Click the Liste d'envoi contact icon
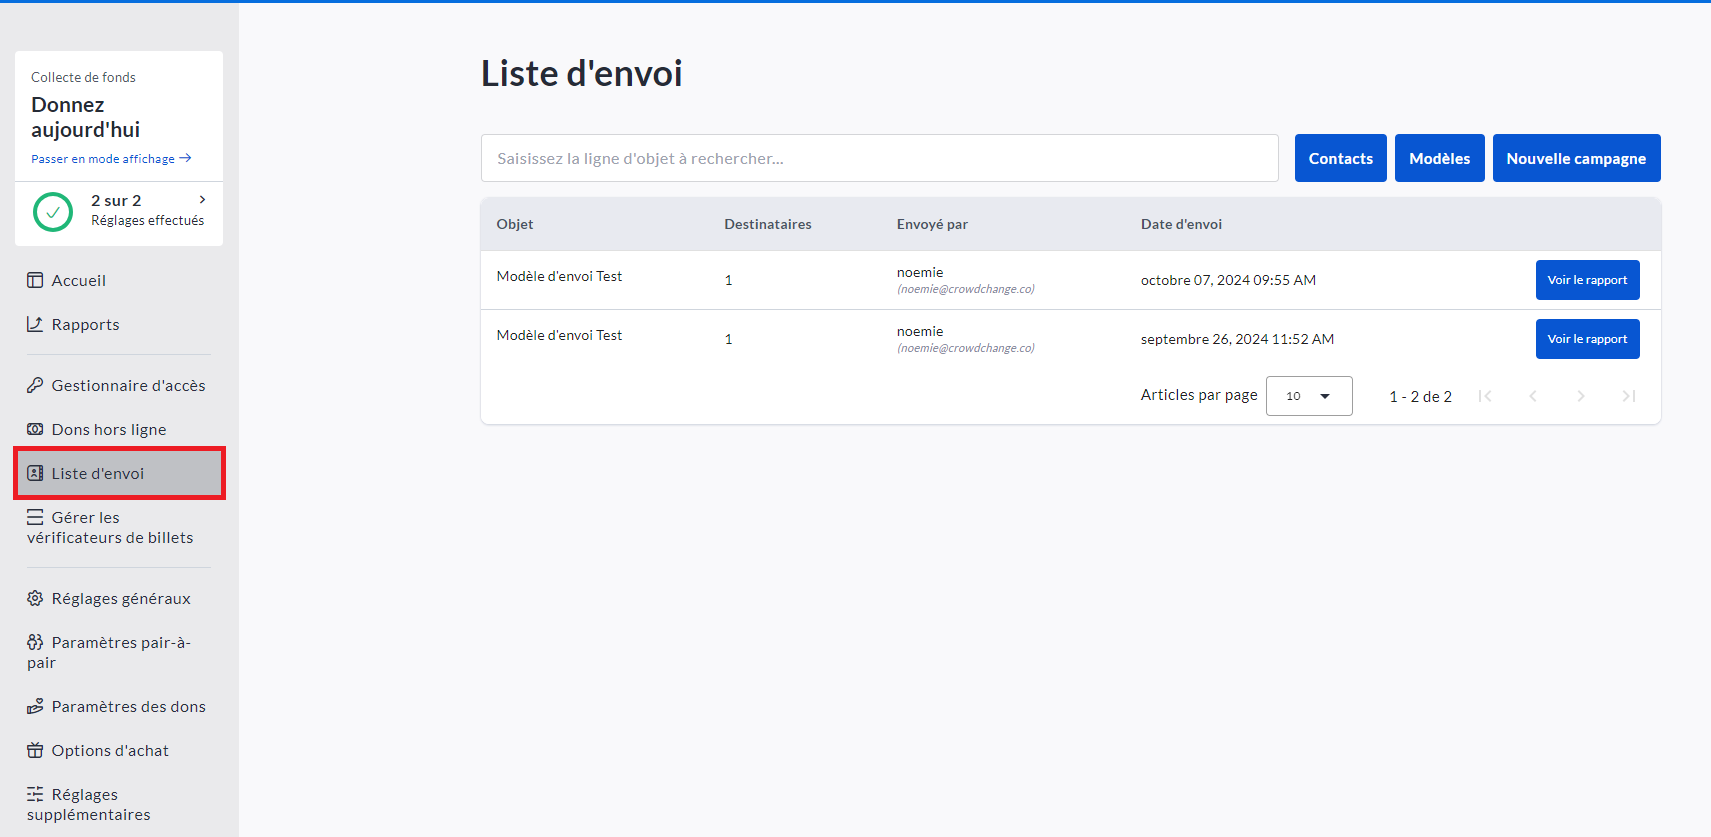1711x837 pixels. 35,473
